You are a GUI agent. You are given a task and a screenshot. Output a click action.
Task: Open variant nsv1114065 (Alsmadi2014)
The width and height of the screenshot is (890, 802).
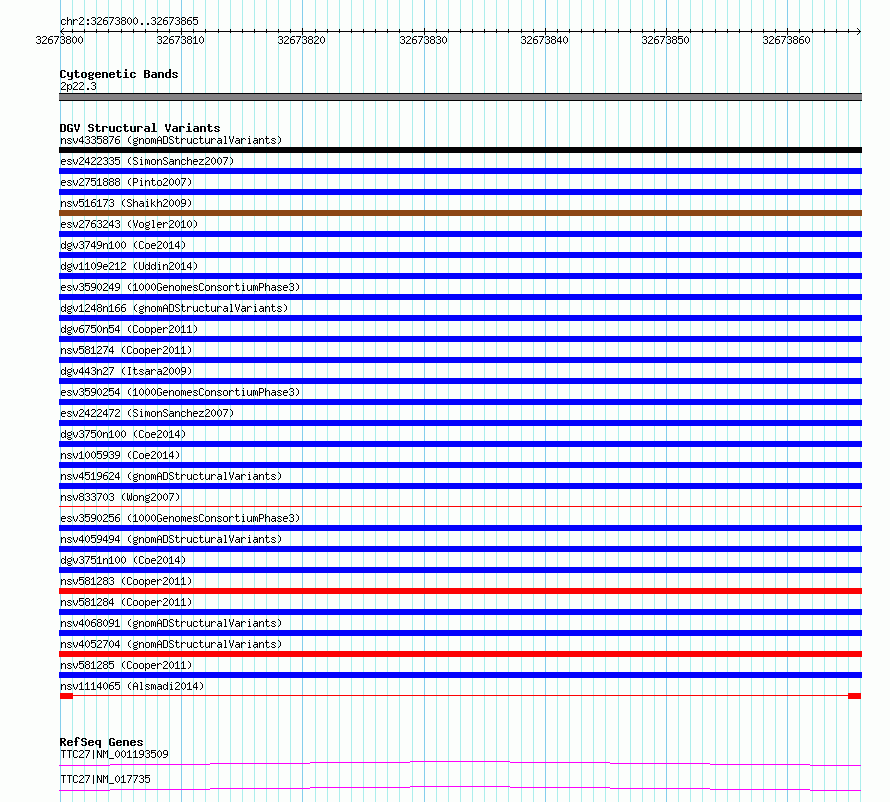(x=132, y=686)
